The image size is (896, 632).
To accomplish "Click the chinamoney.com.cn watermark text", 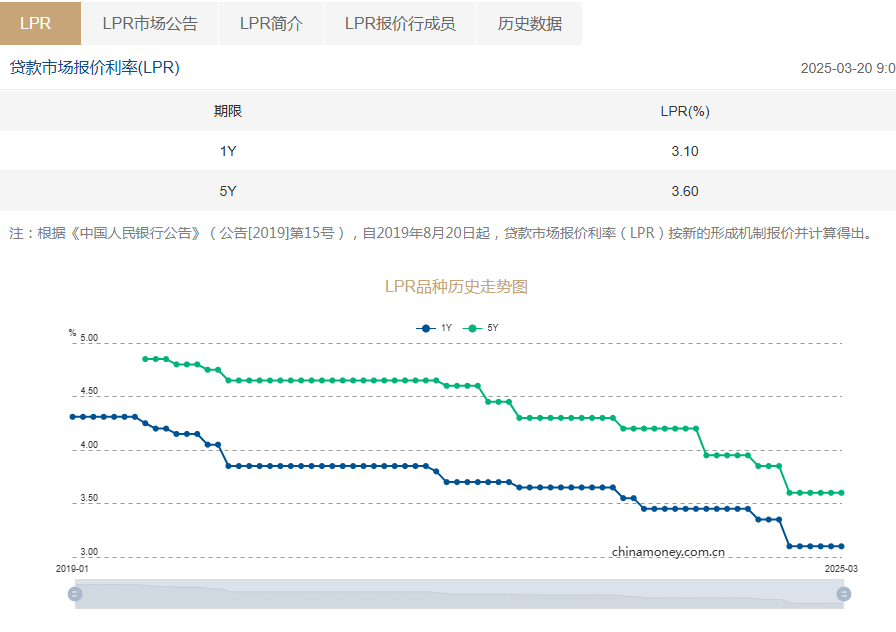I will (x=668, y=551).
